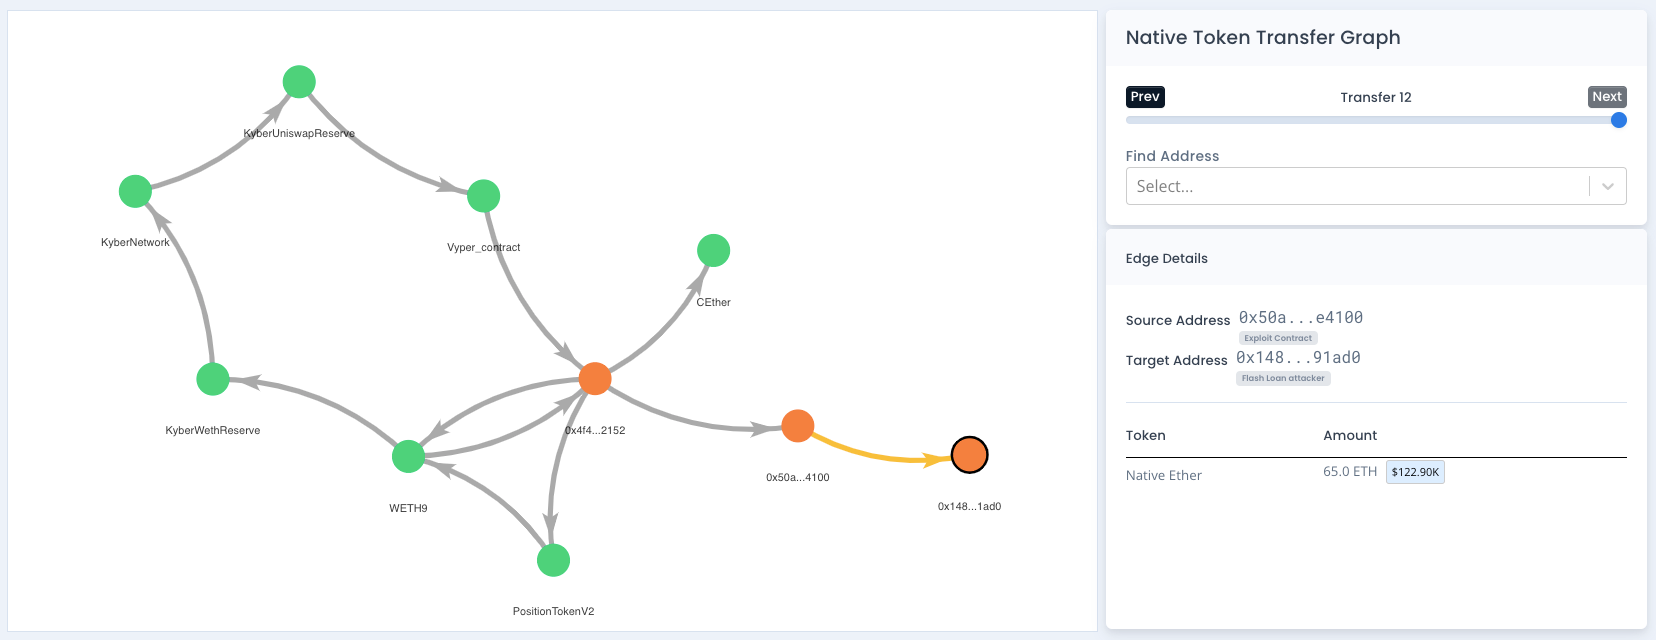Select the outlined 0x148...1ad0 node

click(x=969, y=455)
